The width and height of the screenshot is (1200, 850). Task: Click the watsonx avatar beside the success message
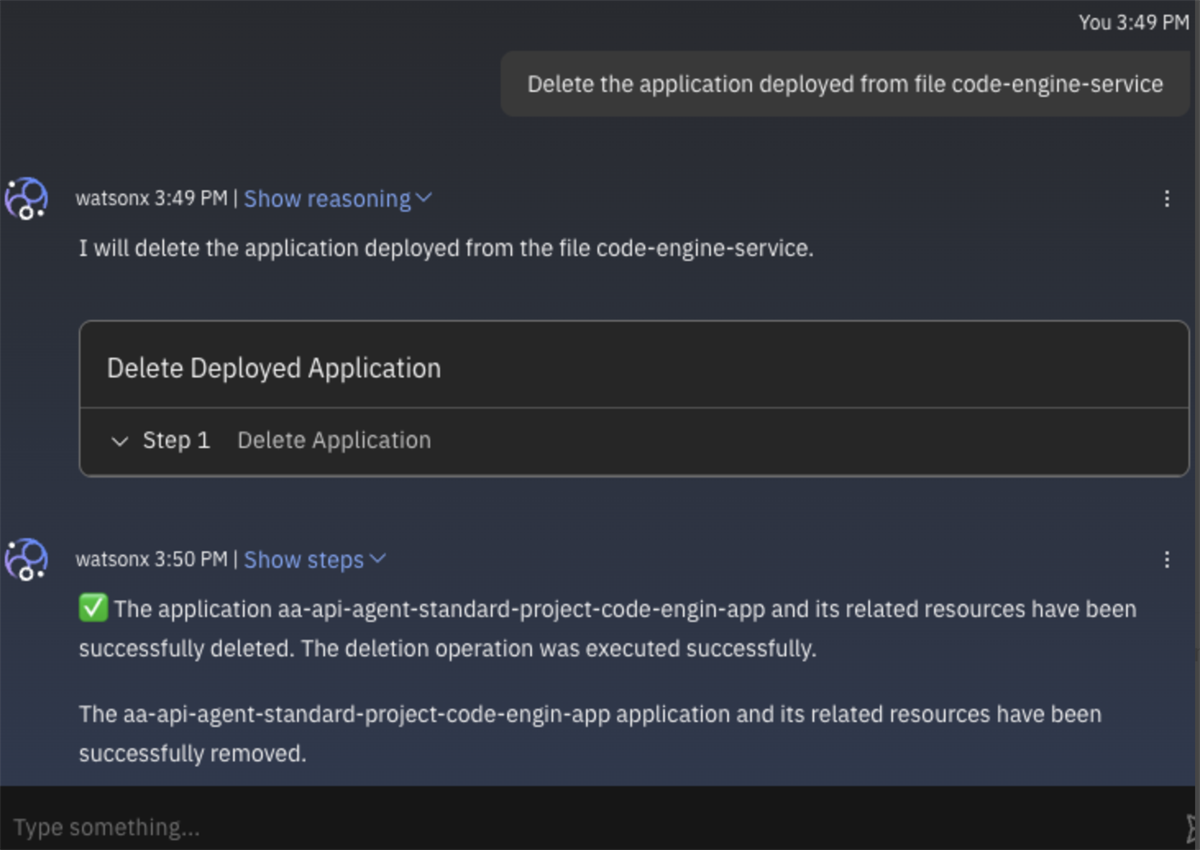[27, 560]
